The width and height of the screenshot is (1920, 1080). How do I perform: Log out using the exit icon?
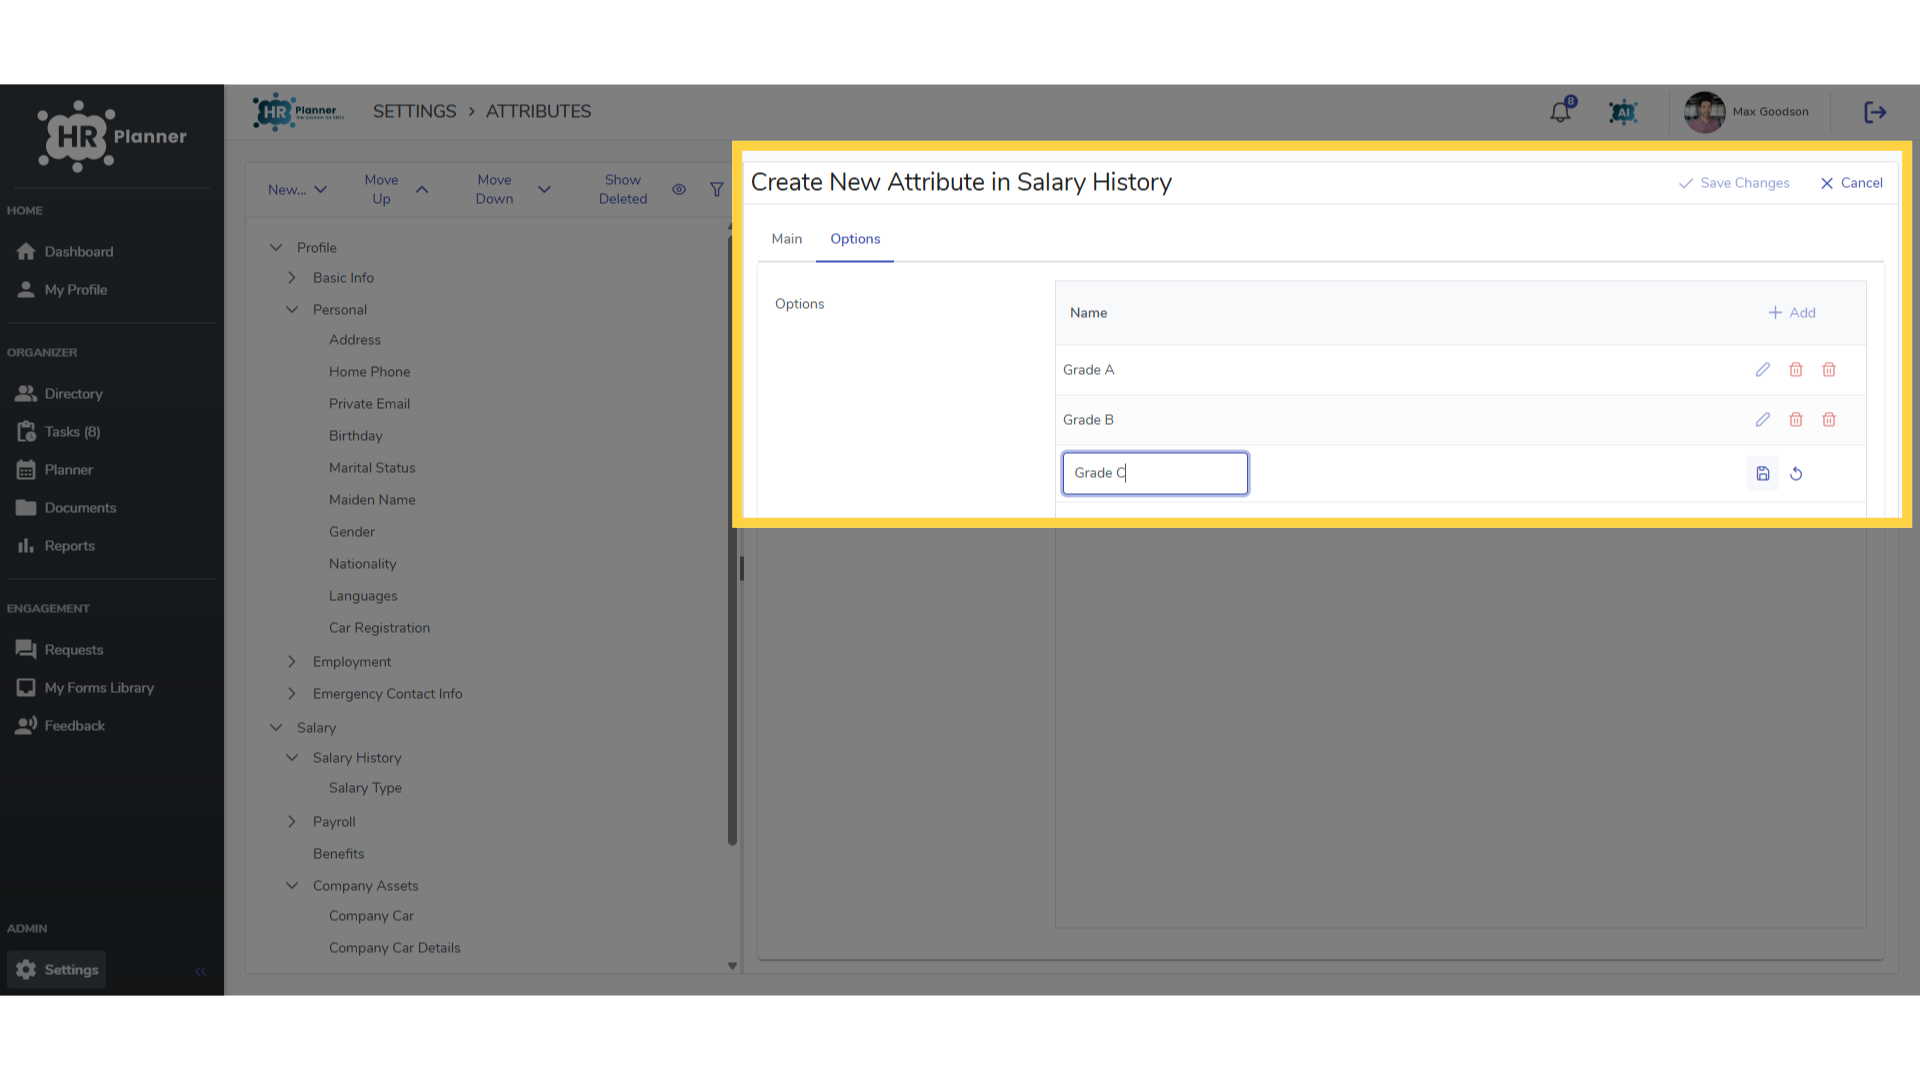coord(1875,112)
